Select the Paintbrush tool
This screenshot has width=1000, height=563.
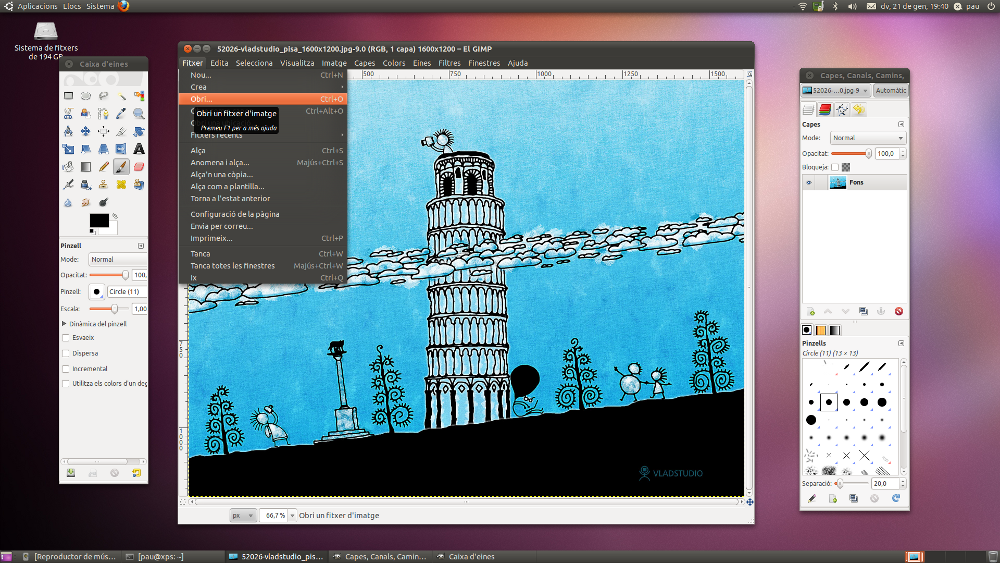(x=121, y=167)
